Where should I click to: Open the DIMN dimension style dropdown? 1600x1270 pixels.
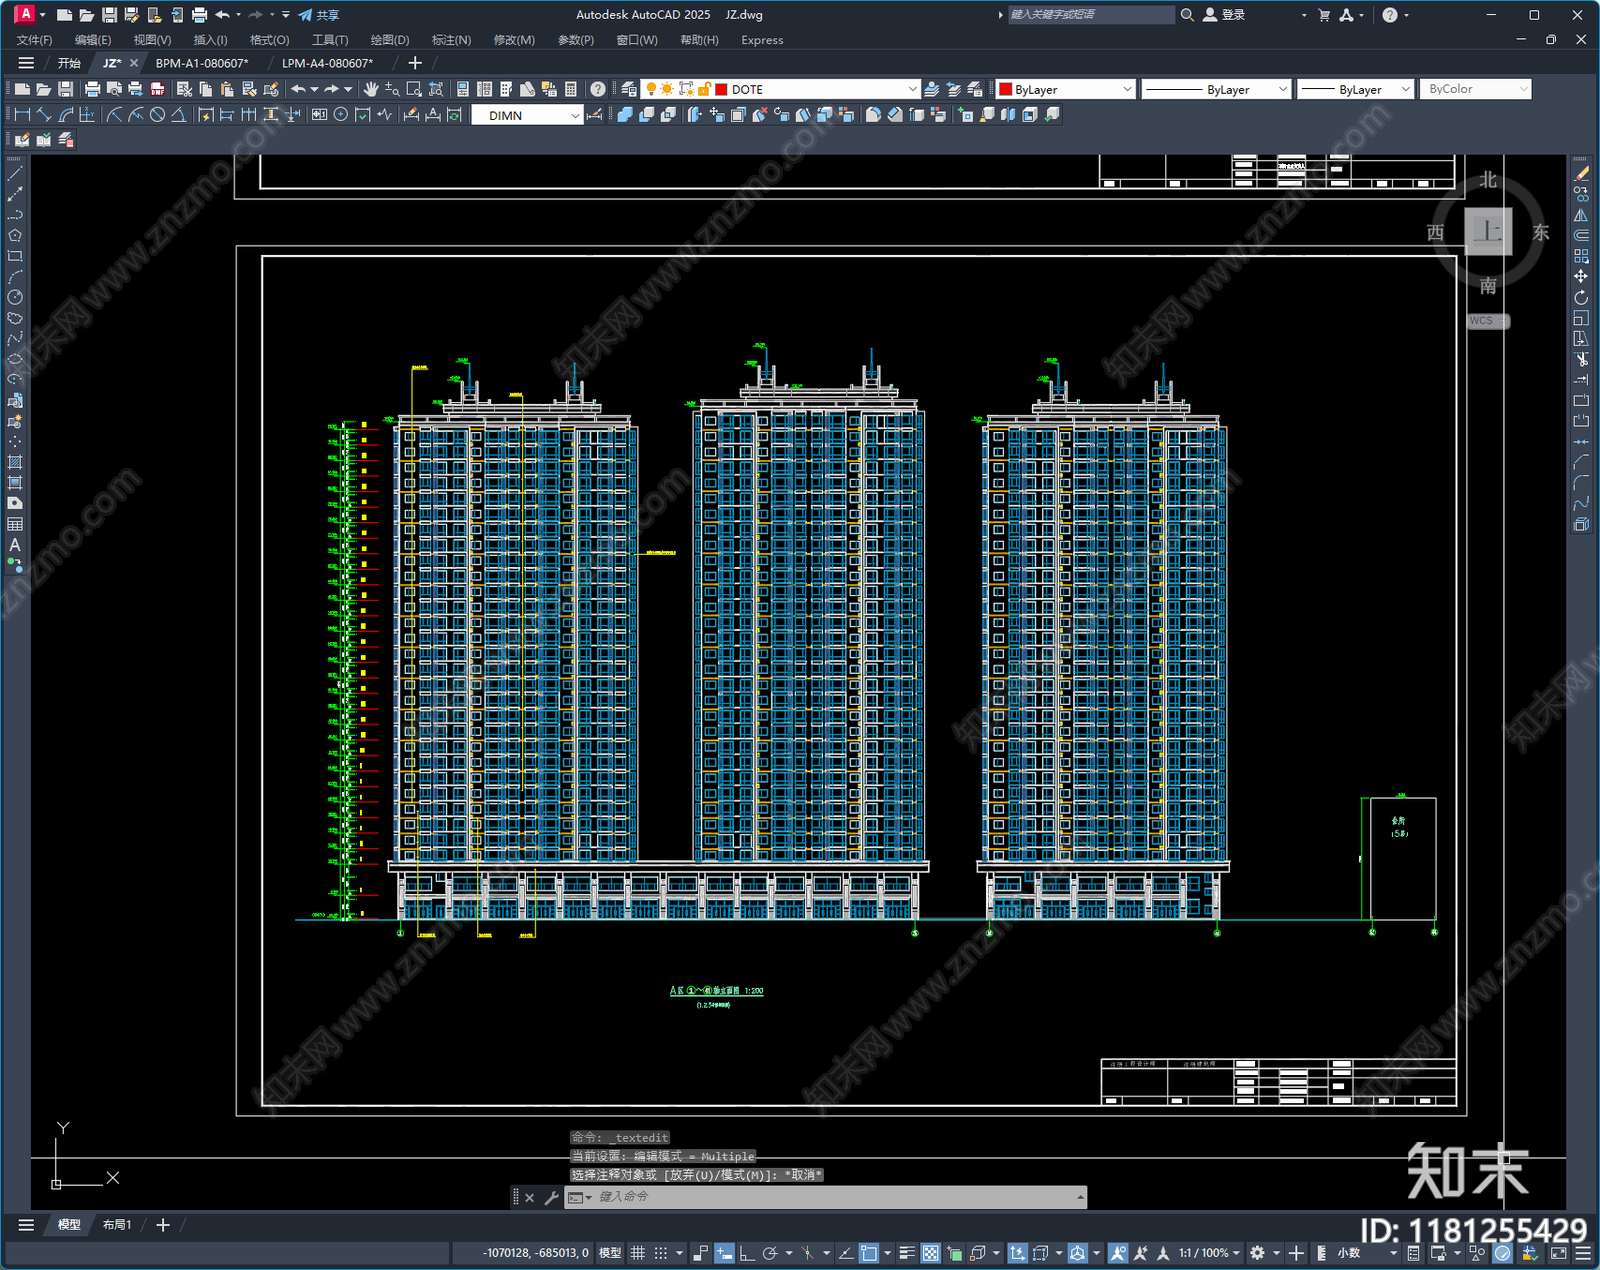pos(575,115)
